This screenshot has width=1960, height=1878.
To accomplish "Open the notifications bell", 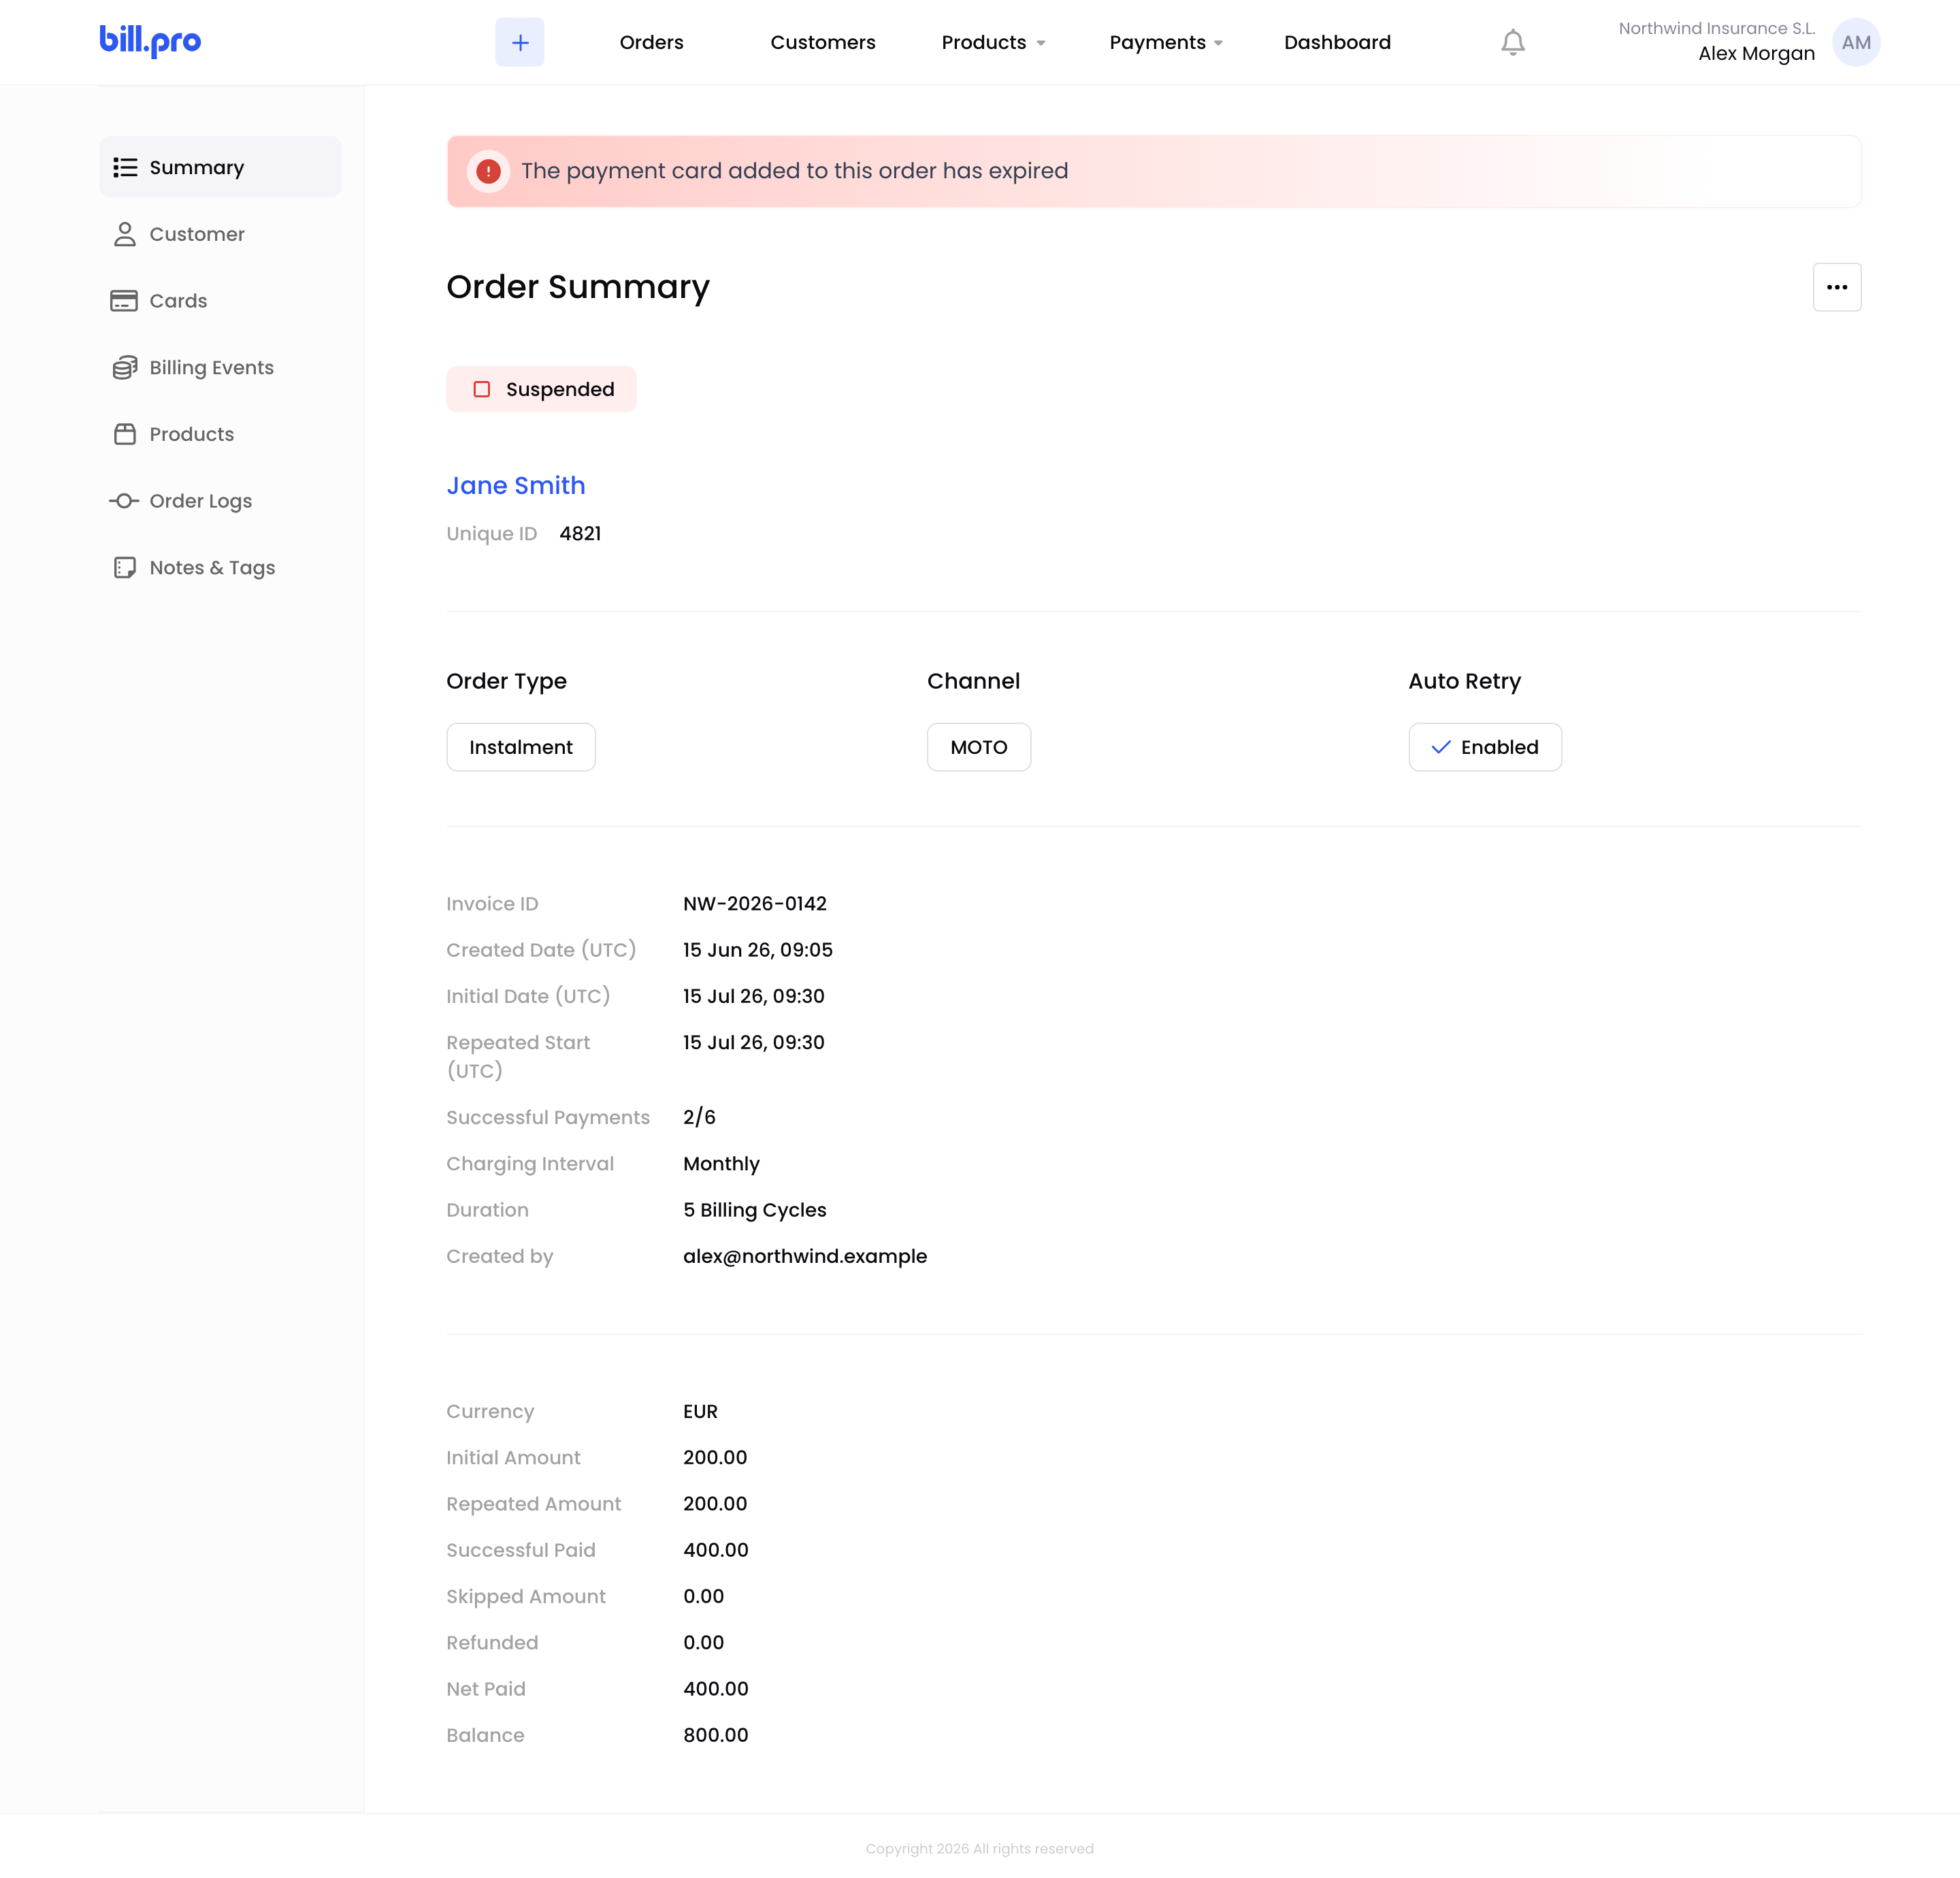I will coord(1513,42).
